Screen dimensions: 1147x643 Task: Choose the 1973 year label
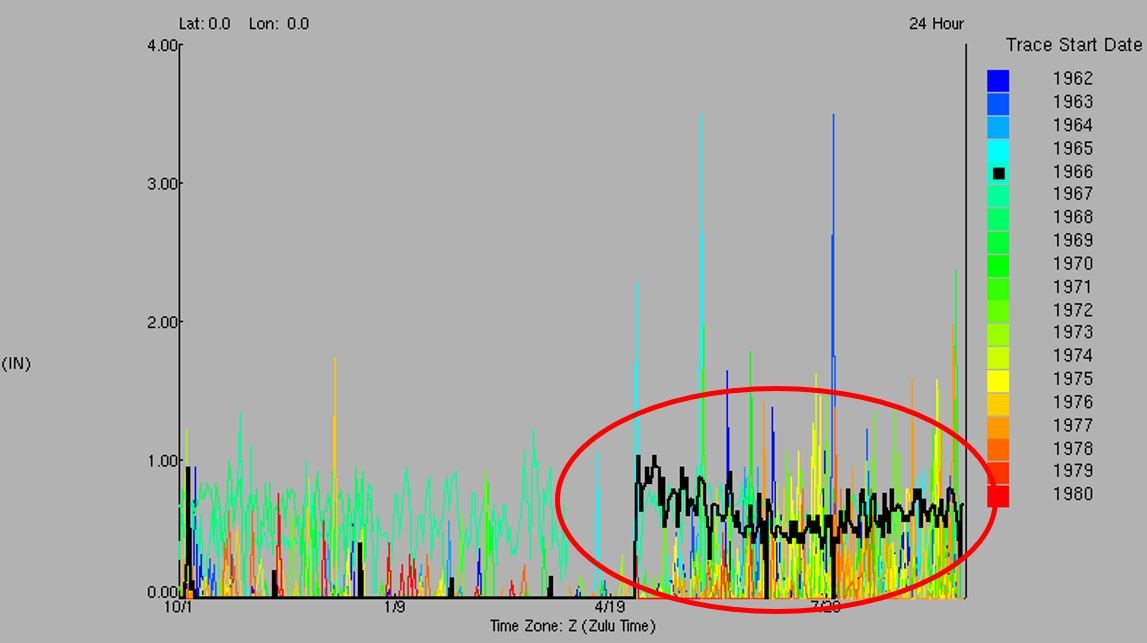click(x=1072, y=332)
